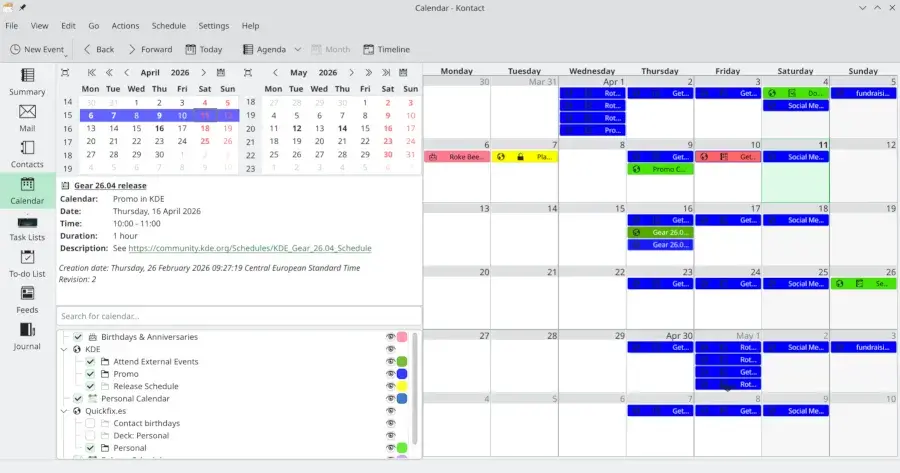Collapse the Quickfix.es calendar group
This screenshot has width=900, height=473.
coord(64,411)
